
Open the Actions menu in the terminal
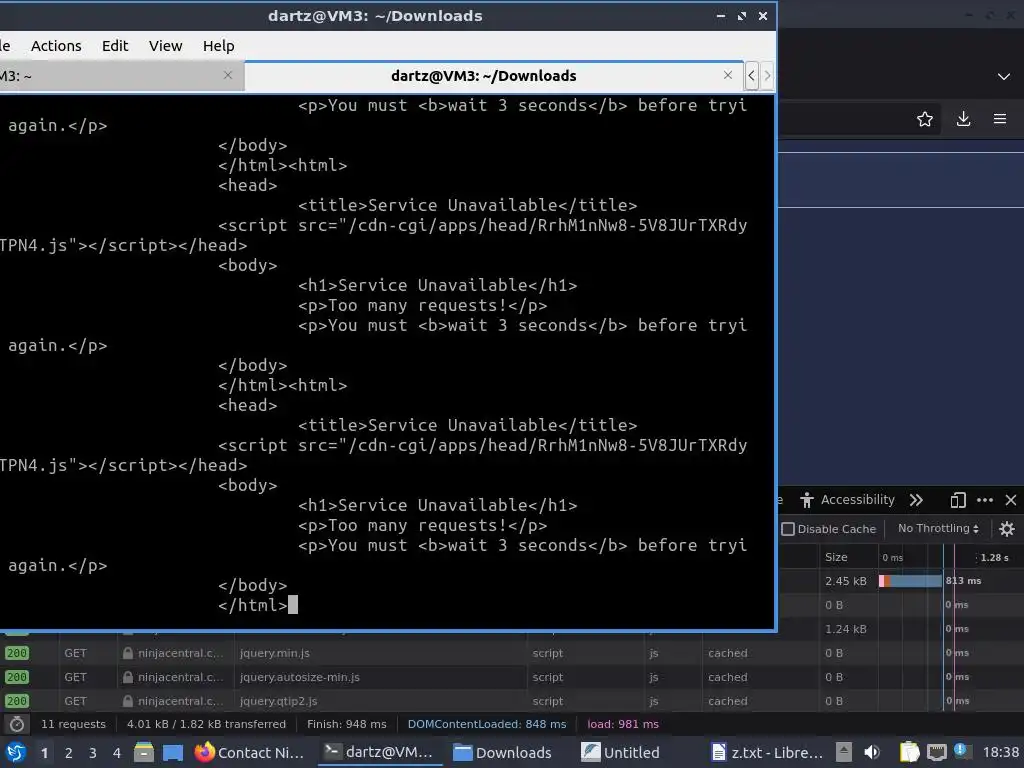pyautogui.click(x=56, y=46)
